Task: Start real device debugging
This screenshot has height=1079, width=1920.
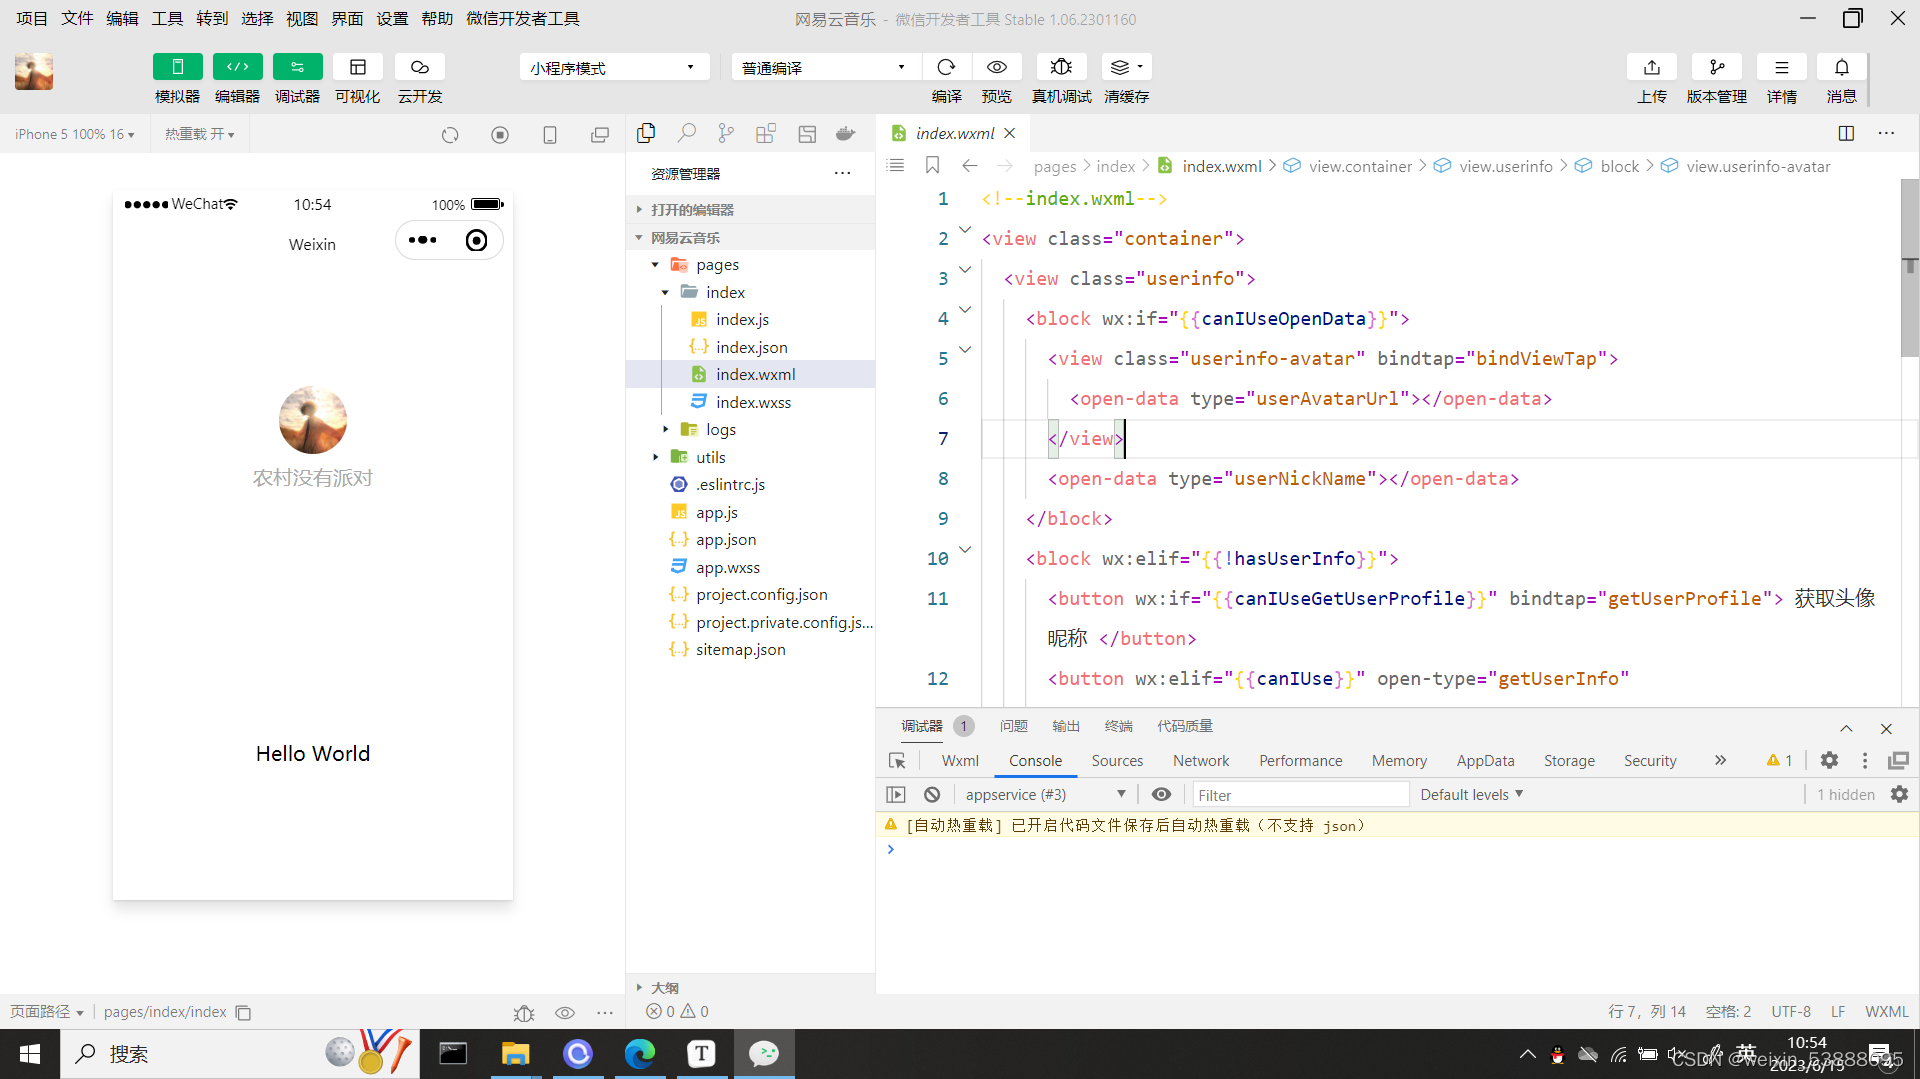Action: (1061, 67)
